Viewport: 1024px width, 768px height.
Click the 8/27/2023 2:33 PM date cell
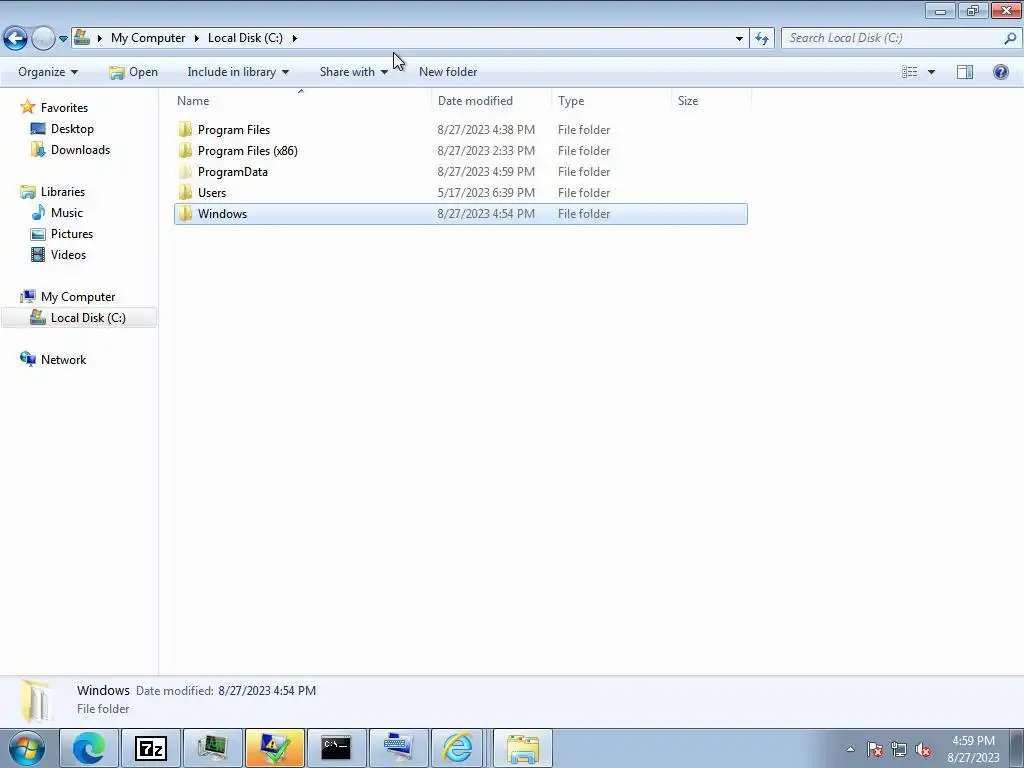[x=486, y=150]
